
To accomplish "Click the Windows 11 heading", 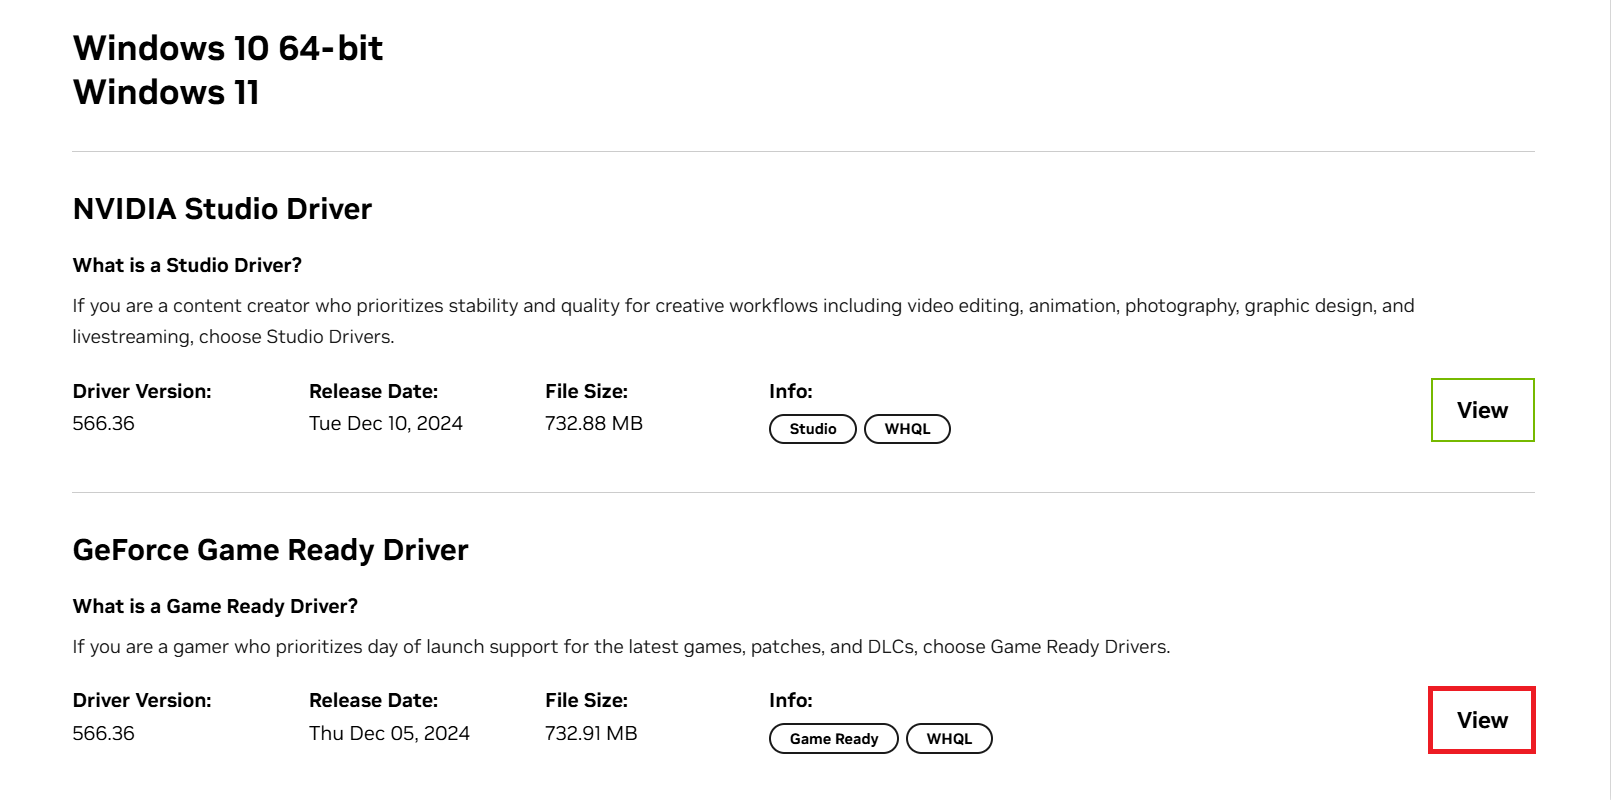I will (166, 92).
